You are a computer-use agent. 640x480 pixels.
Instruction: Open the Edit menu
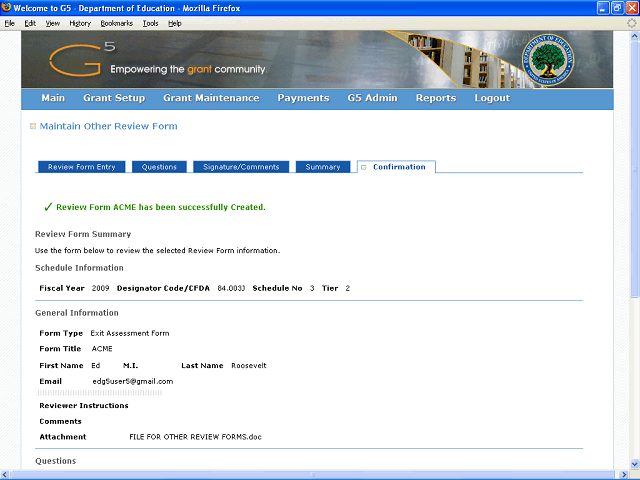click(30, 23)
